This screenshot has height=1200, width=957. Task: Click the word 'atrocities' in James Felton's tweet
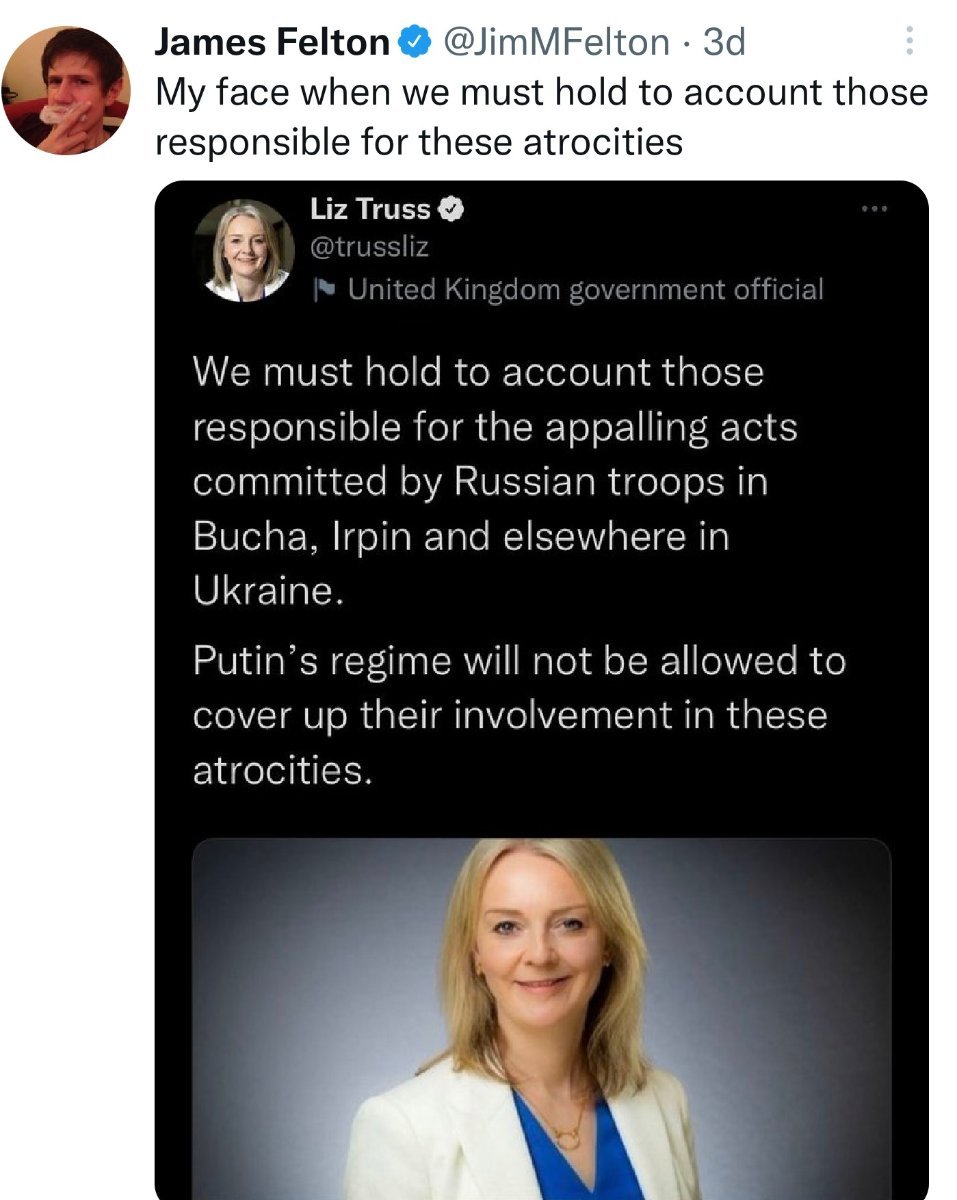[x=607, y=142]
